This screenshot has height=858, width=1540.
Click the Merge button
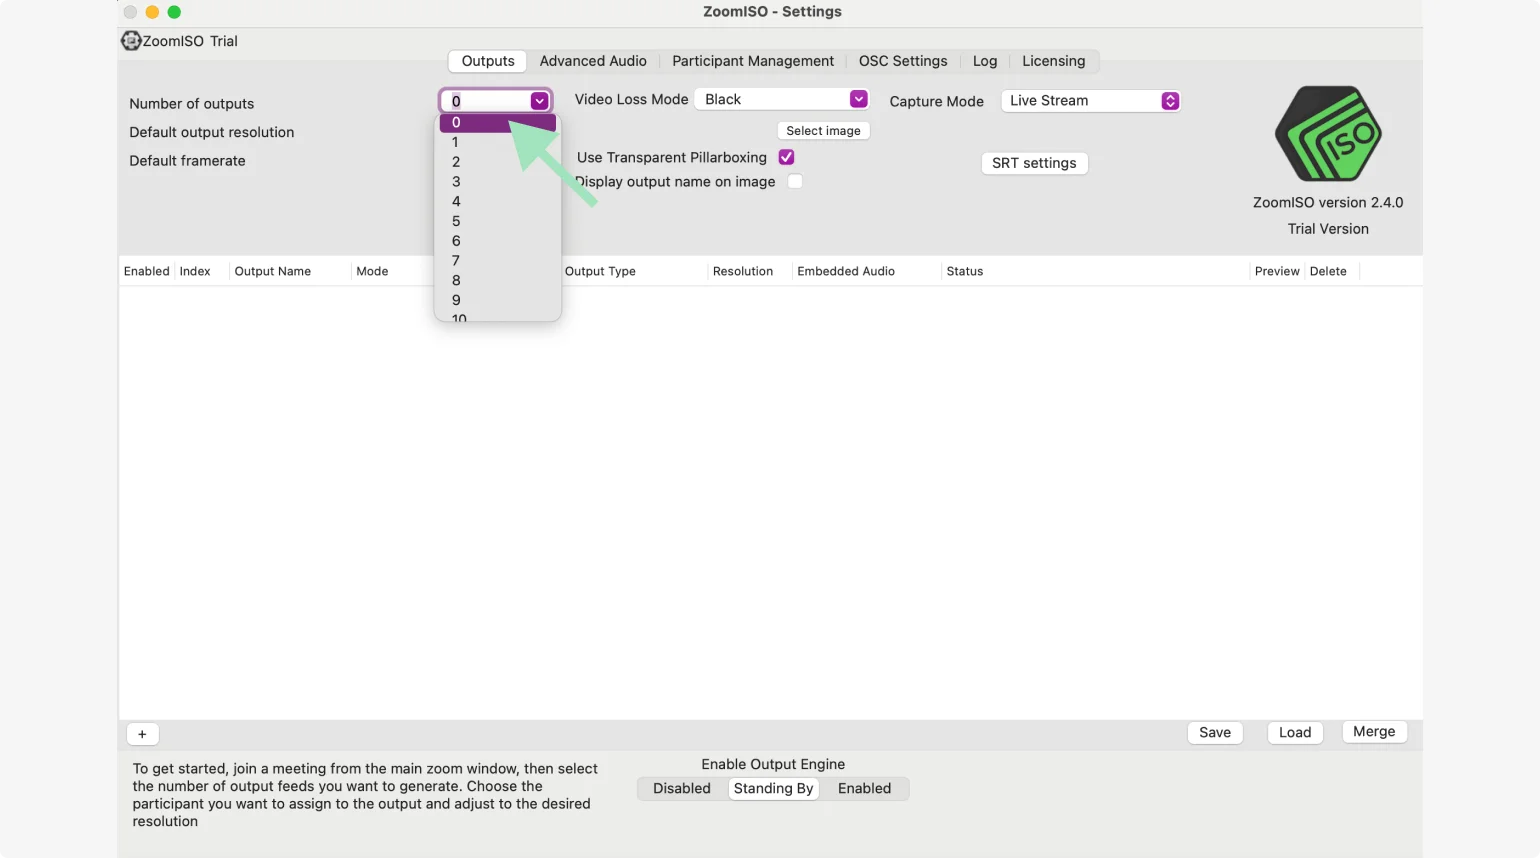pos(1374,732)
